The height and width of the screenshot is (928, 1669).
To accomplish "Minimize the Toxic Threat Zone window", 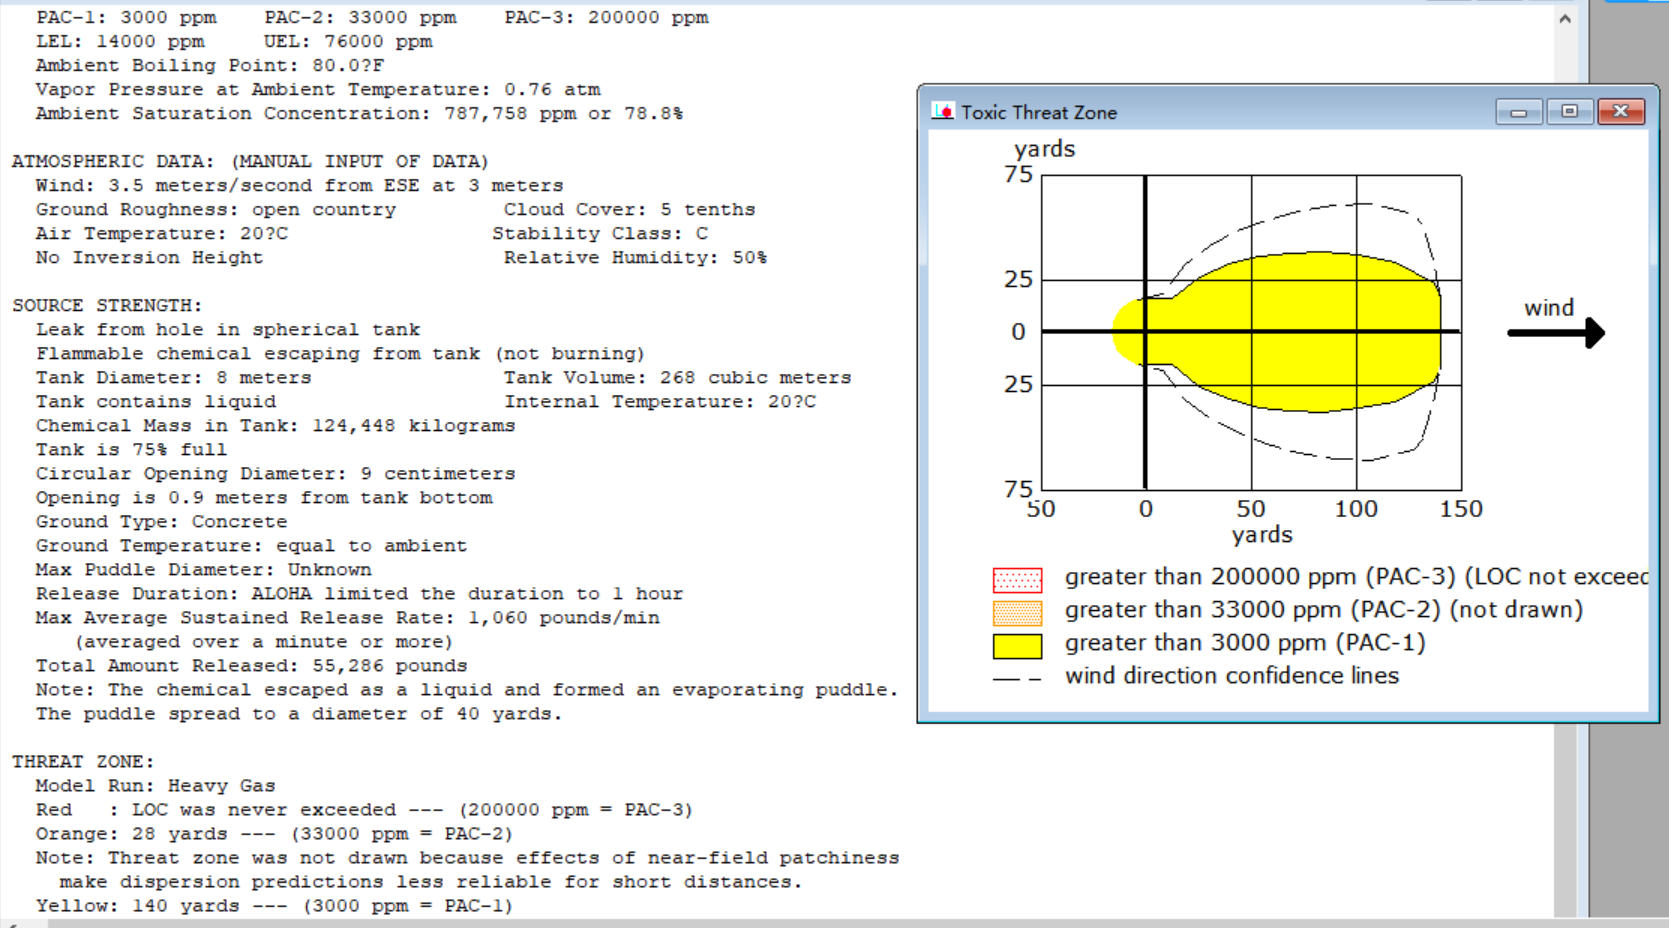I will tap(1519, 111).
